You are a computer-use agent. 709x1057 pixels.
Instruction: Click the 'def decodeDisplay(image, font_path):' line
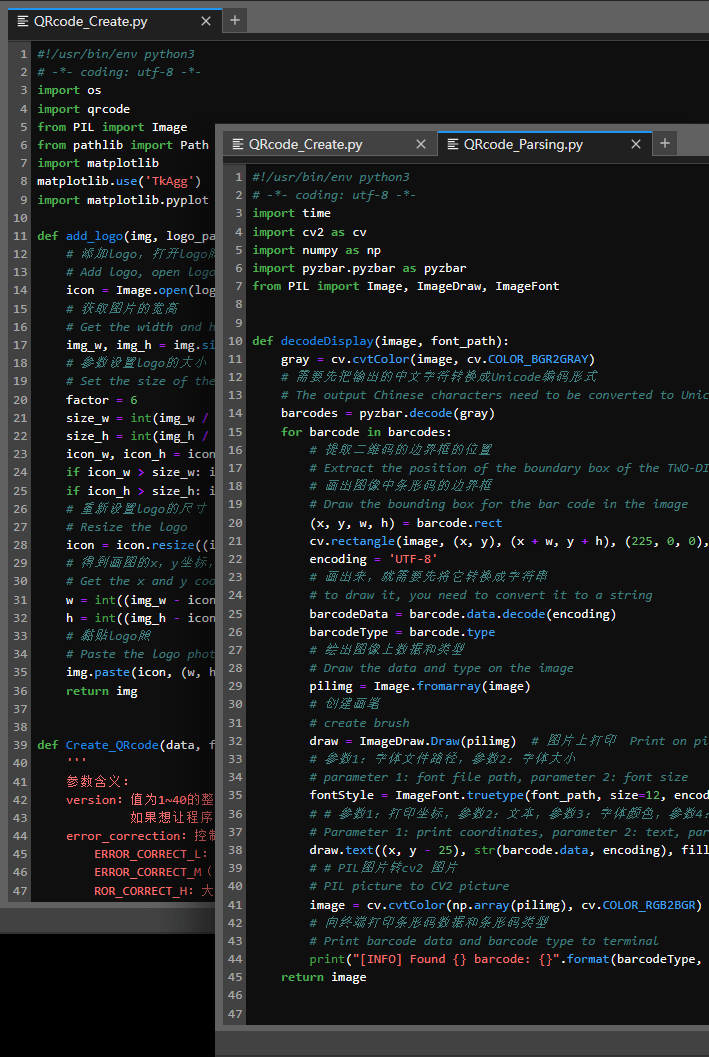tap(381, 341)
